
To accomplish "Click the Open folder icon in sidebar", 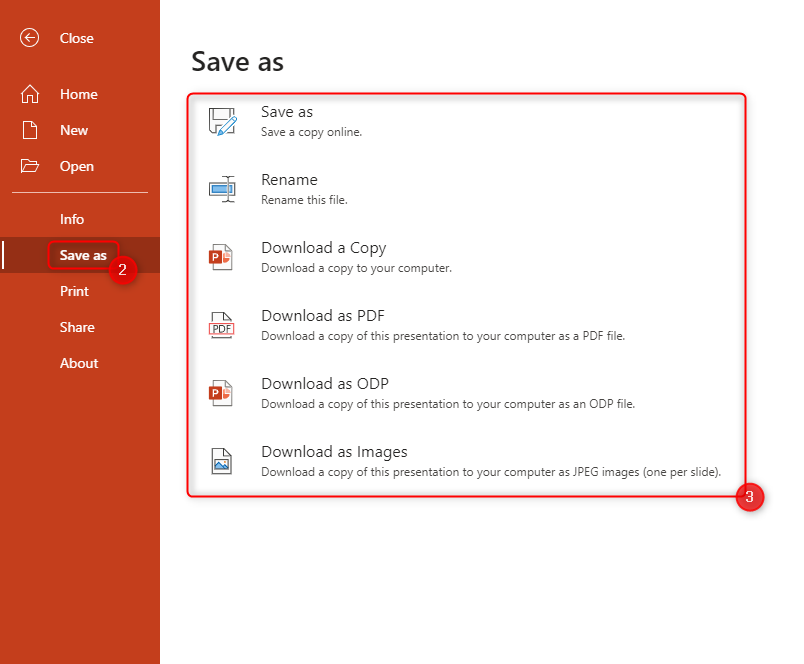I will [x=30, y=166].
